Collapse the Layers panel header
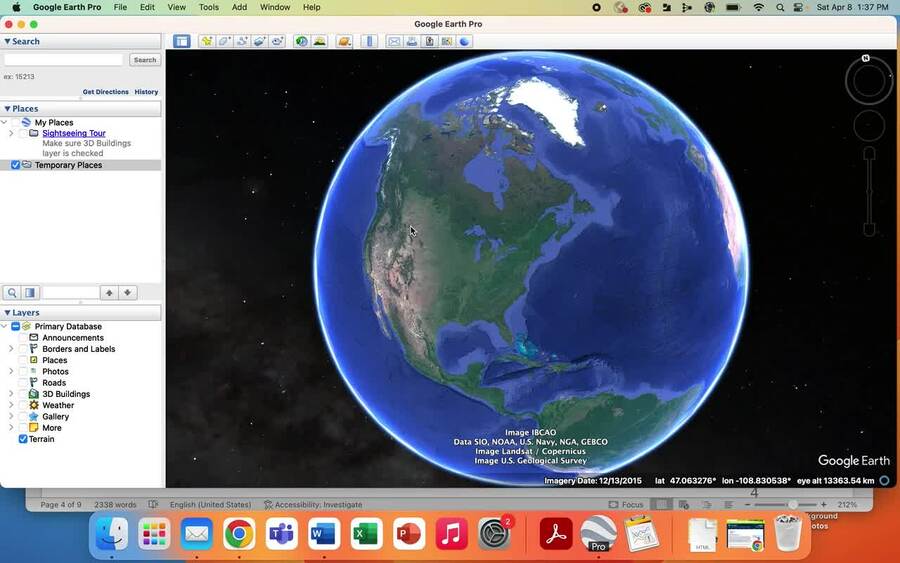900x563 pixels. (x=8, y=313)
